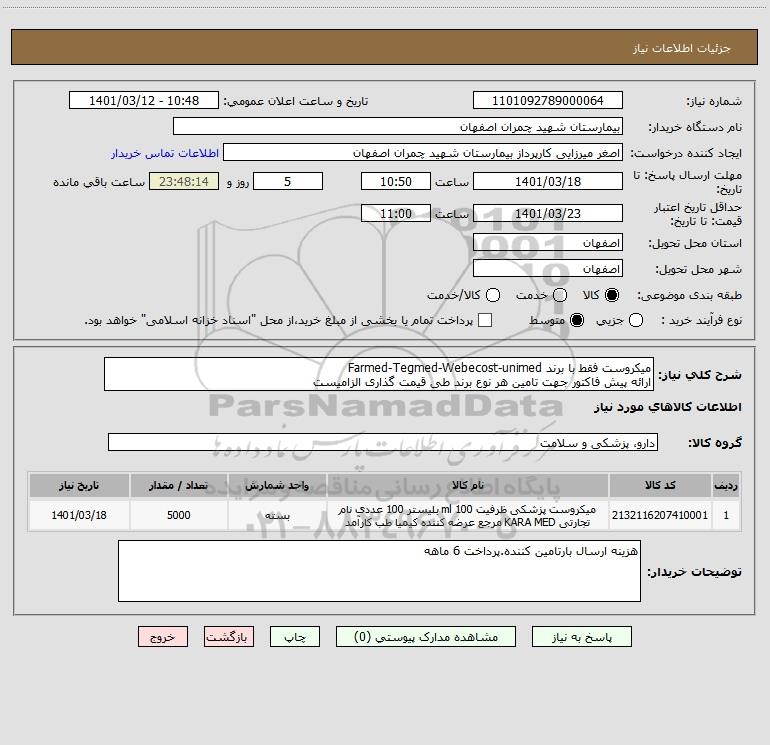
Task: Click the واحد شمارش column header
Action: (x=277, y=485)
